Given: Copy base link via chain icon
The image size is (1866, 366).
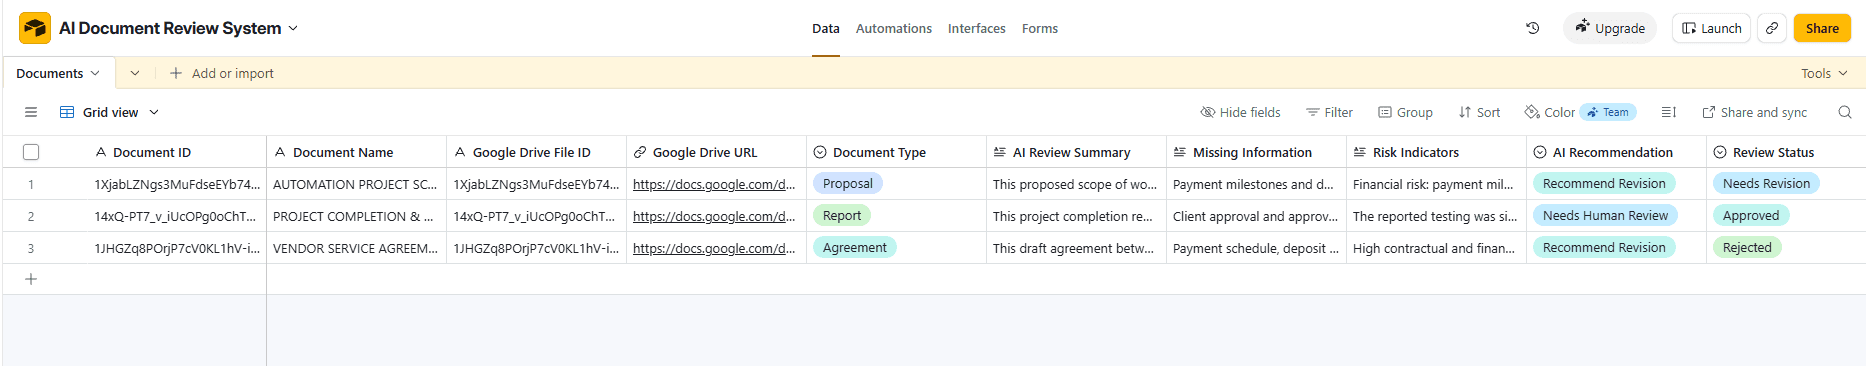Looking at the screenshot, I should 1771,28.
